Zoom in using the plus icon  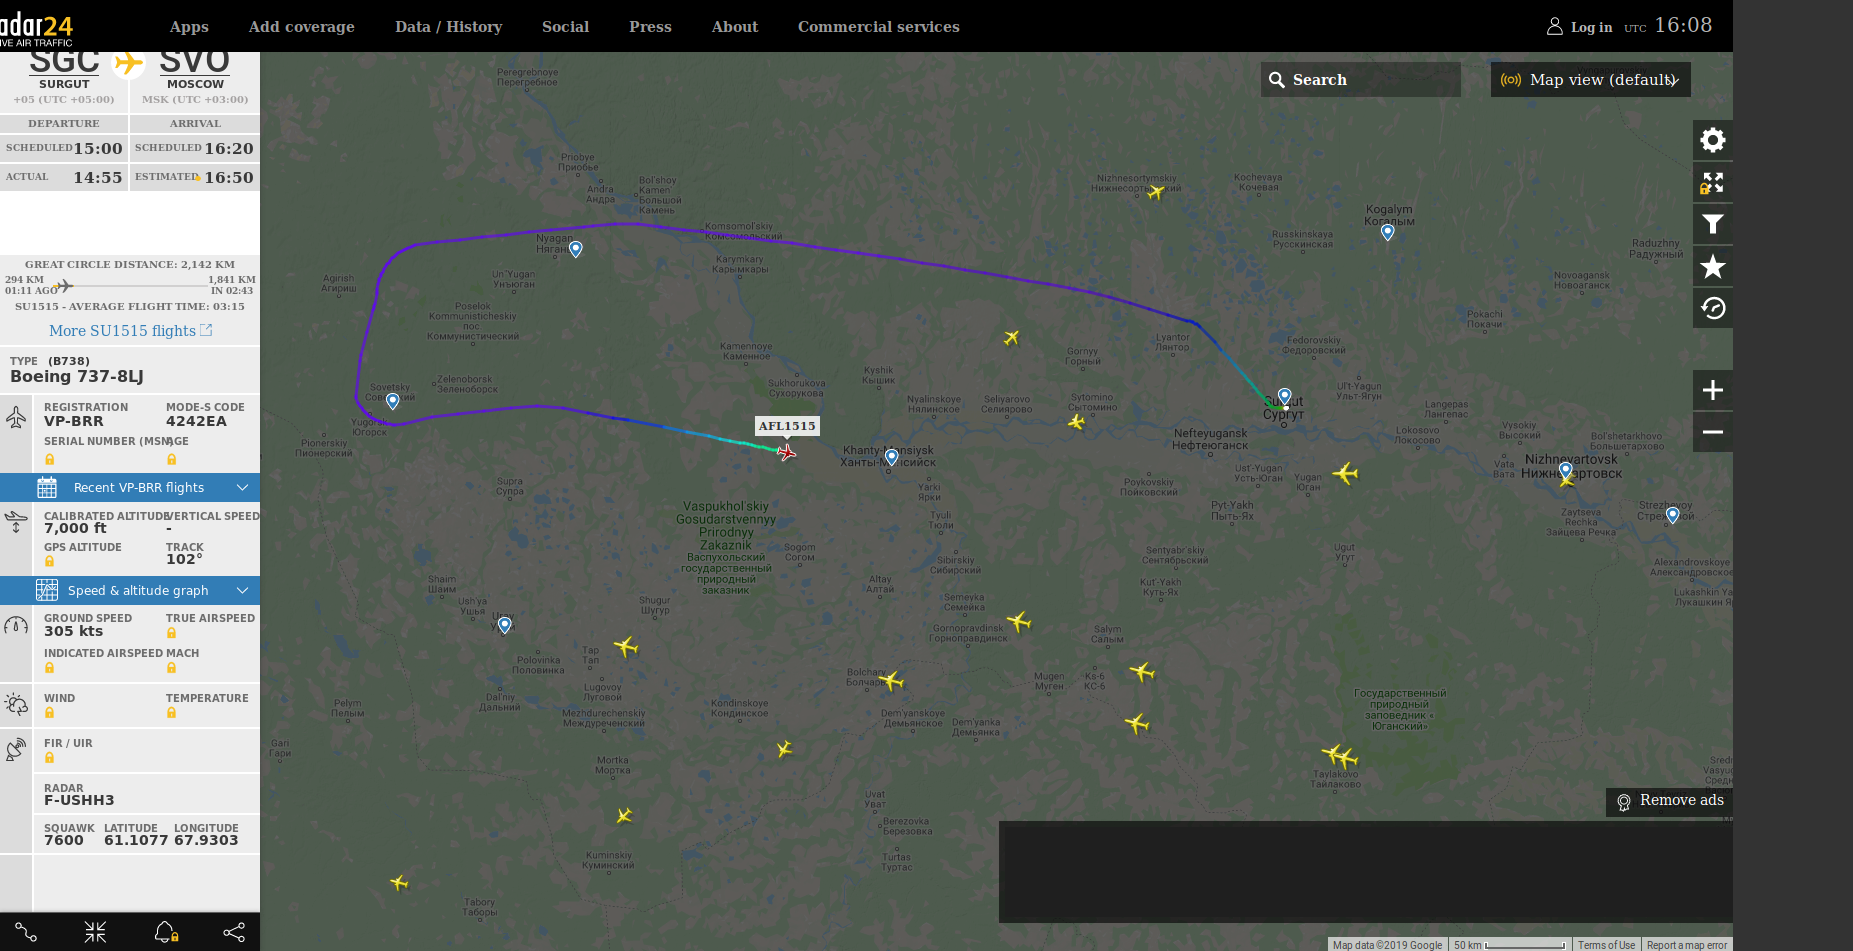click(x=1712, y=390)
